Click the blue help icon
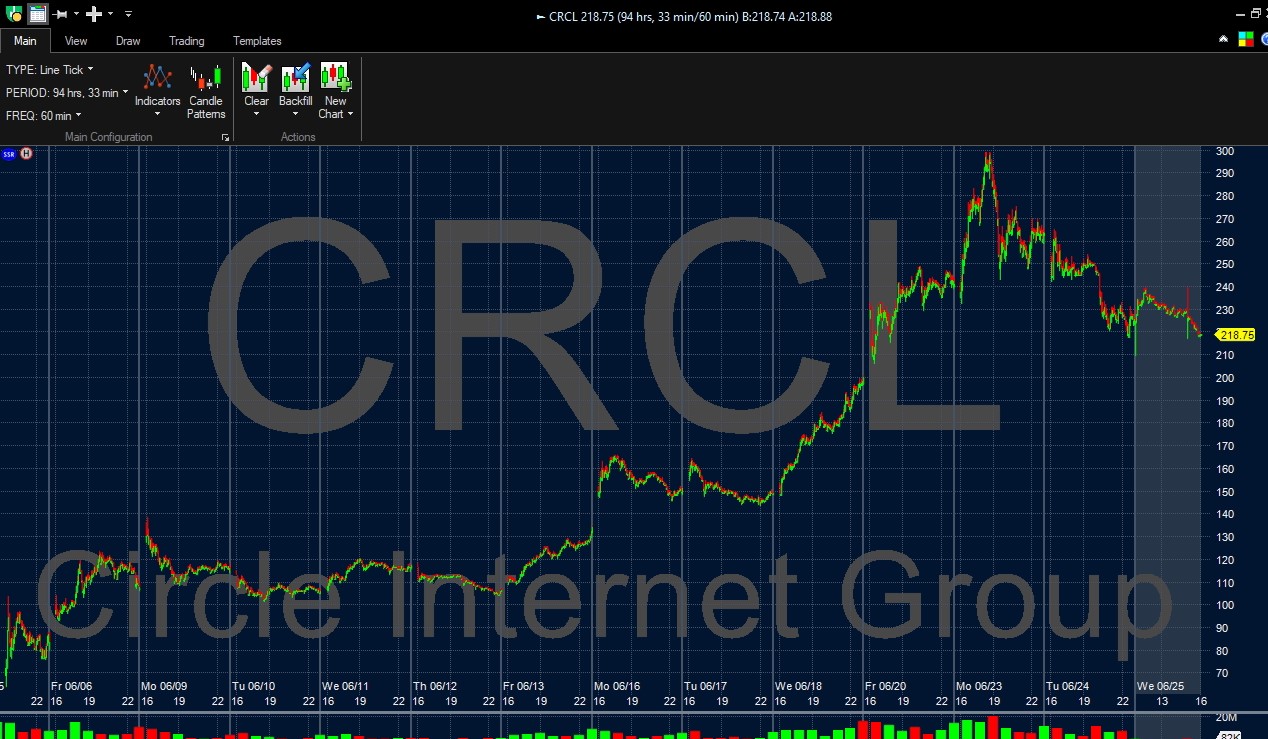 [1263, 39]
